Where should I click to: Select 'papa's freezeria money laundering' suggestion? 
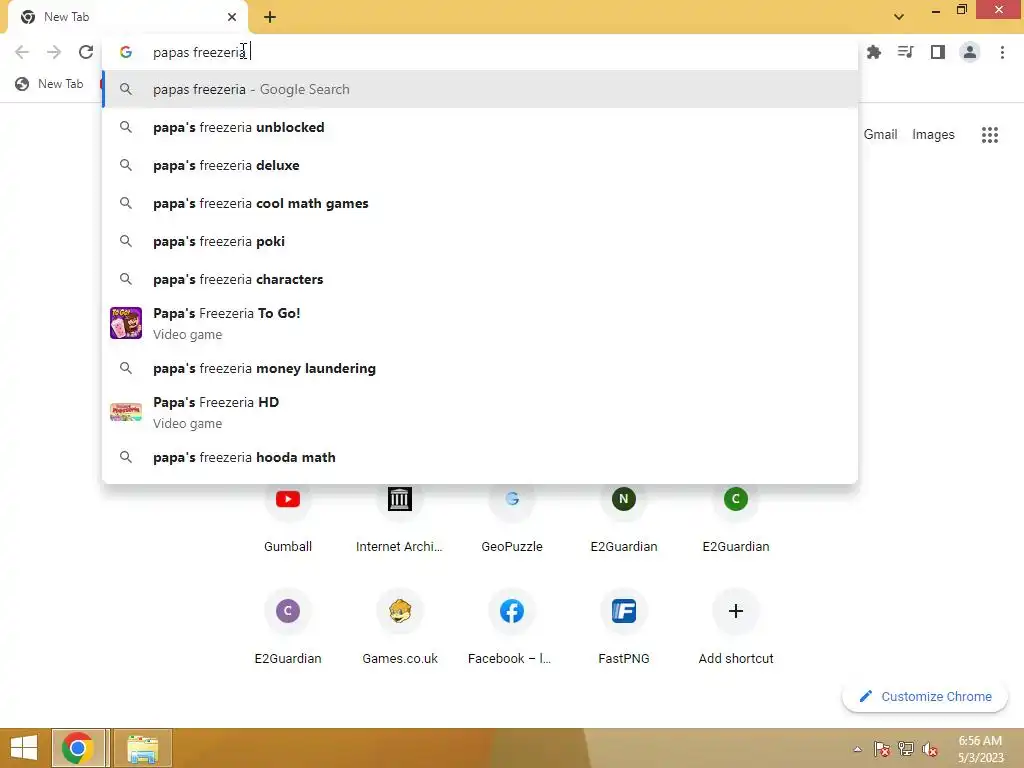pos(480,368)
